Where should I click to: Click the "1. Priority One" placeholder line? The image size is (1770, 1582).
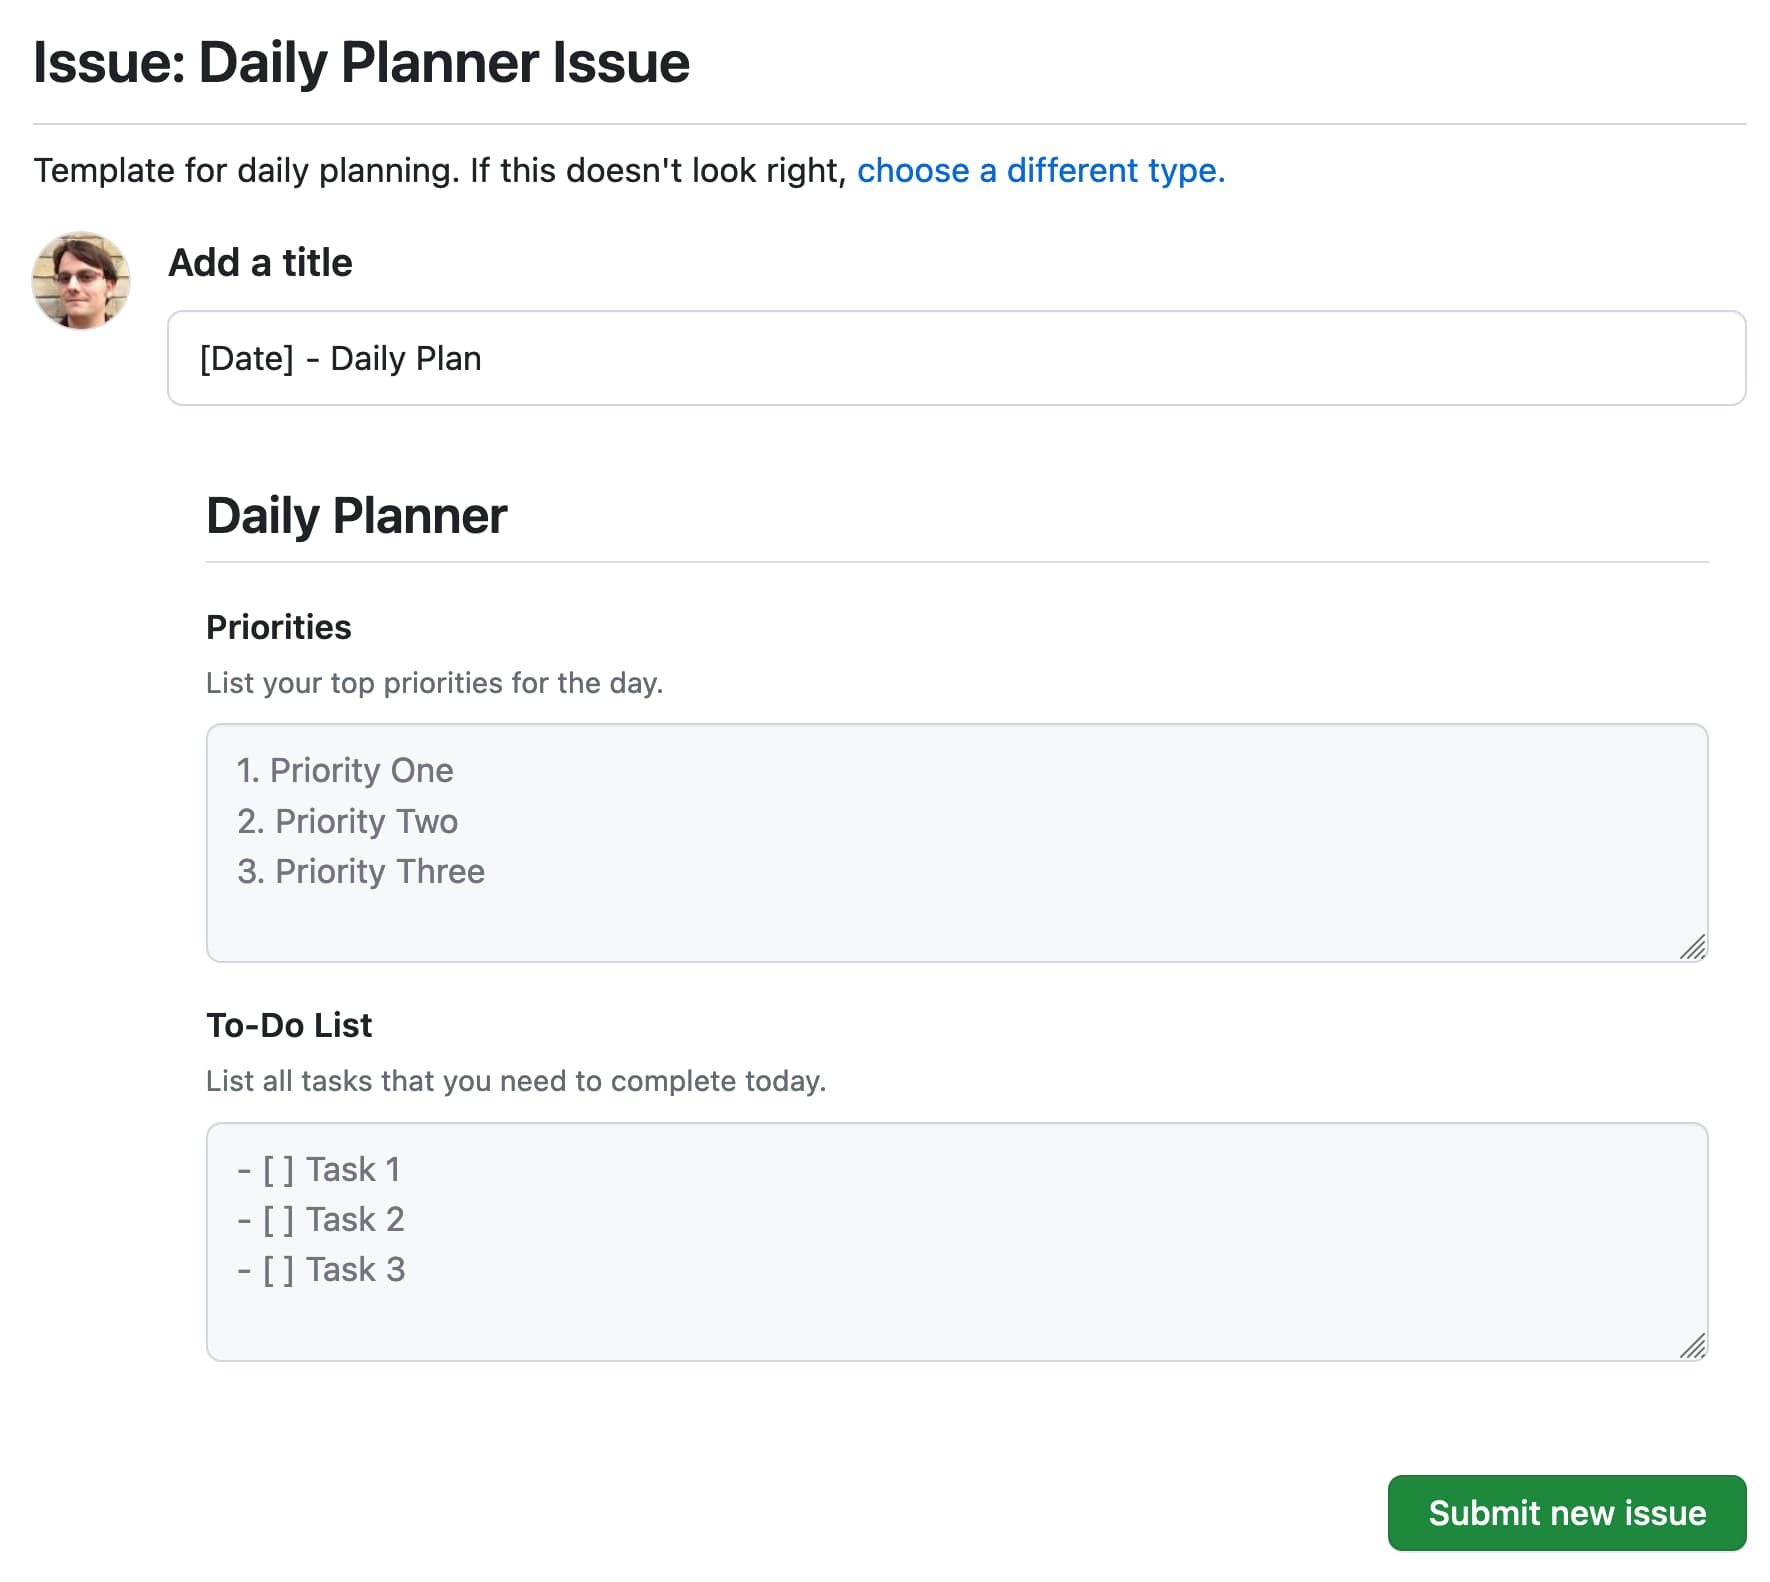click(x=345, y=770)
